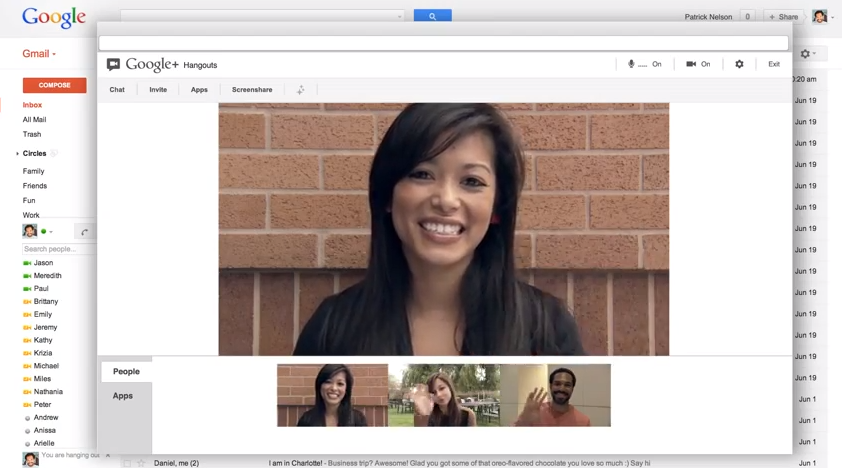Open All Mail folder
Viewport: 842px width, 468px height.
34,119
